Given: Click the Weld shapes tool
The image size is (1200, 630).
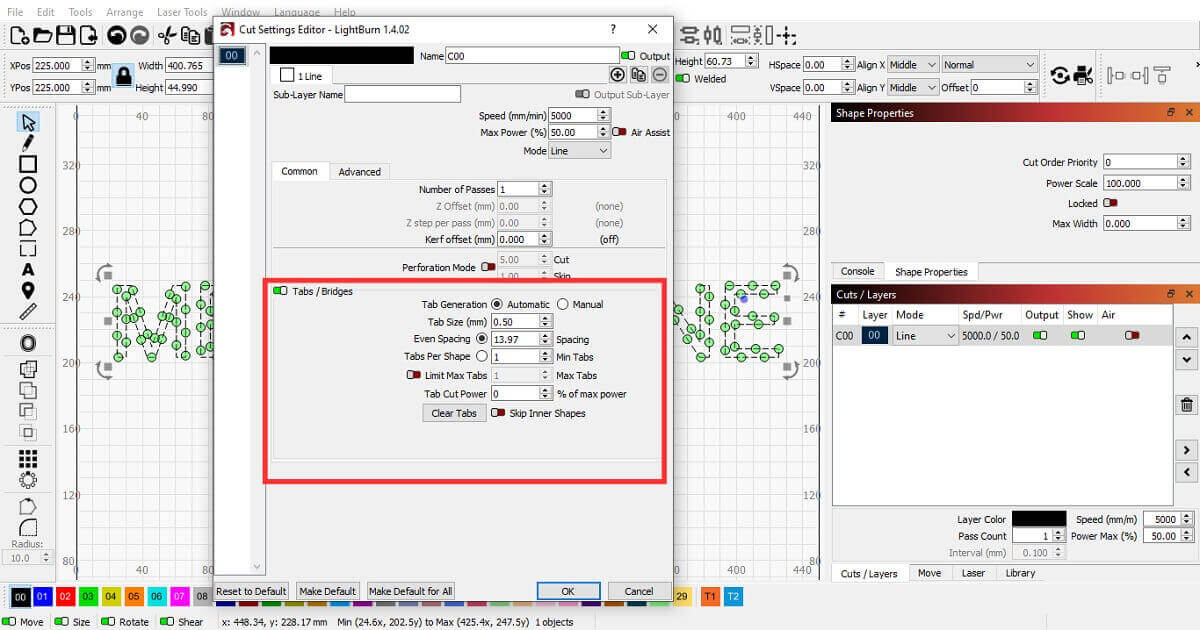Looking at the screenshot, I should click(x=28, y=368).
